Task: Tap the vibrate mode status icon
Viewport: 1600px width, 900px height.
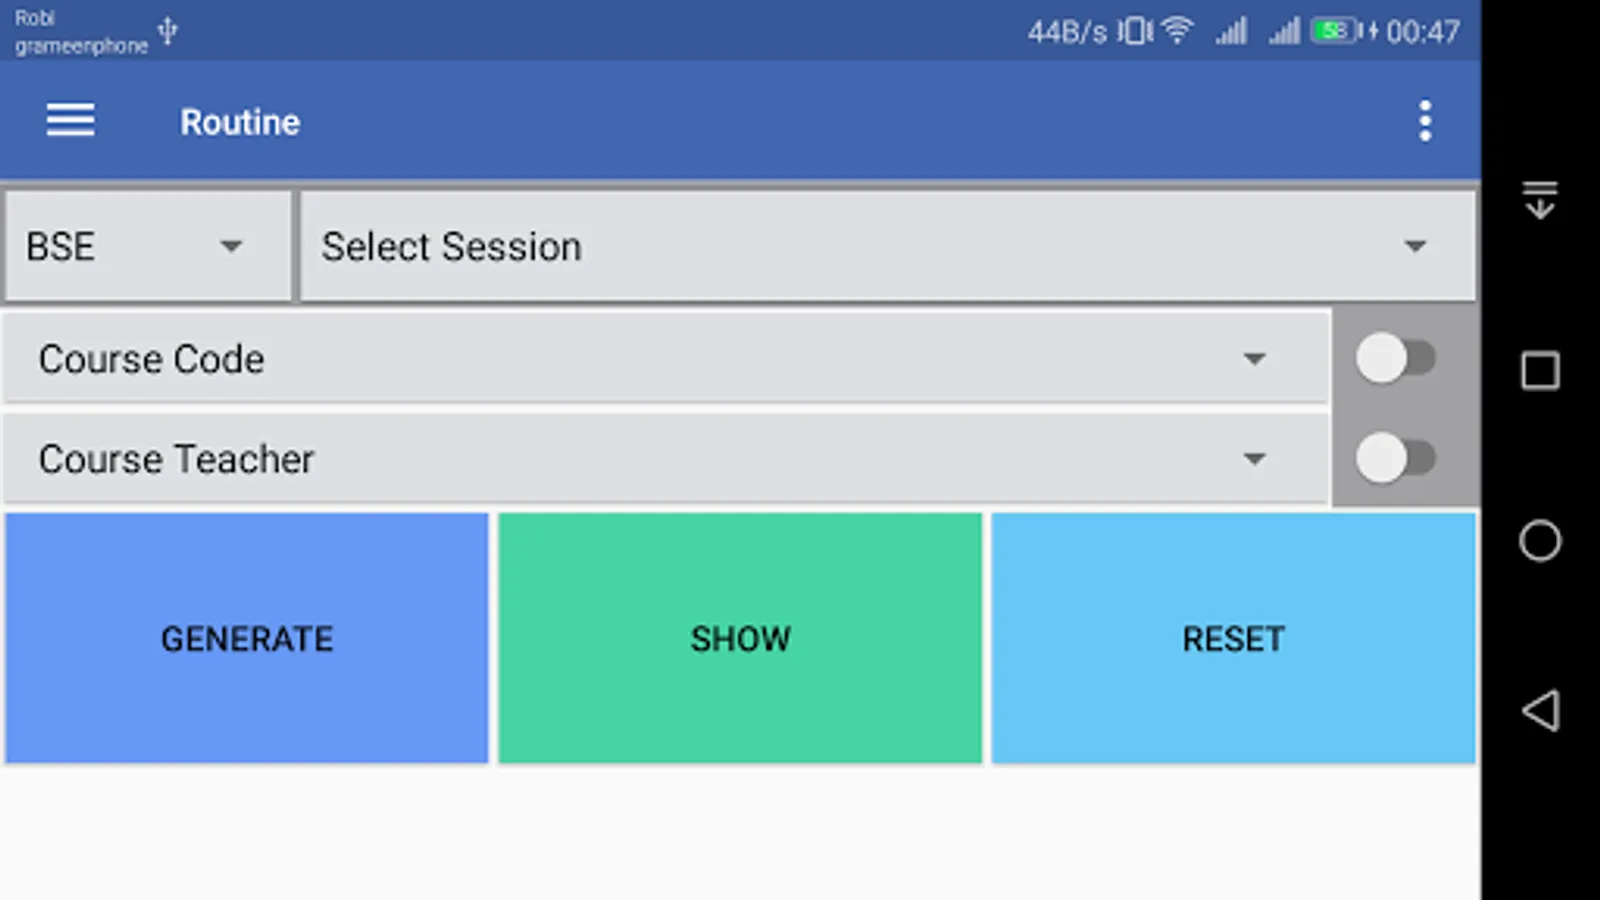Action: tap(1135, 31)
